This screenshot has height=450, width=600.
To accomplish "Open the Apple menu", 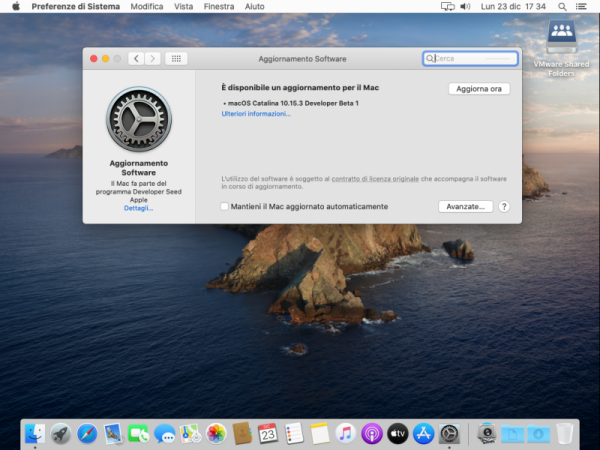I will pyautogui.click(x=16, y=7).
